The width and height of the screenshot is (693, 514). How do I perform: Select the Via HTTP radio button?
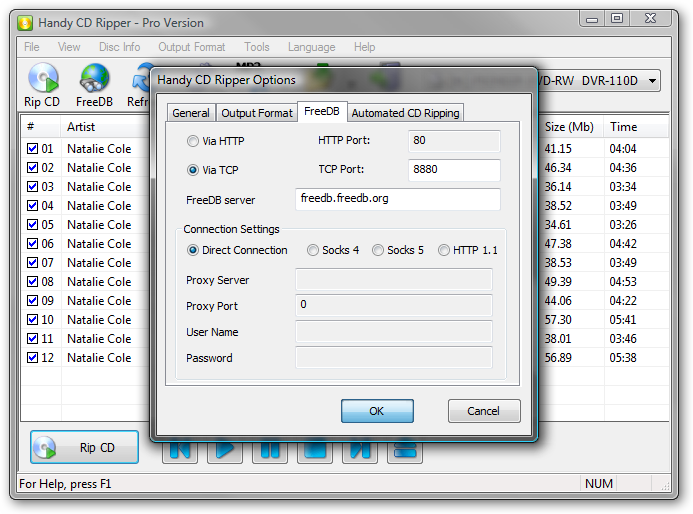[193, 141]
